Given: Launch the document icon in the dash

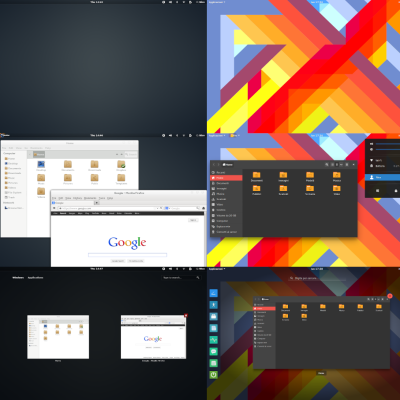Looking at the screenshot, I should (213, 328).
